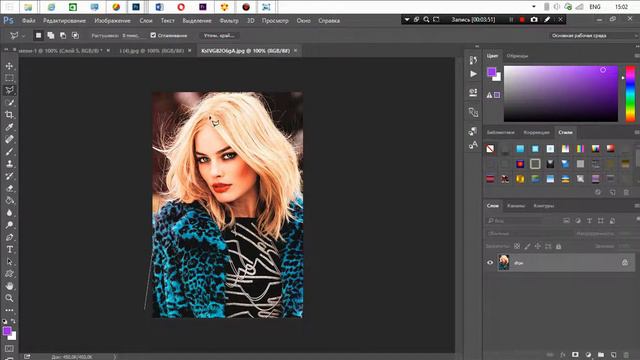The width and height of the screenshot is (640, 360).
Task: Select the Move tool
Action: pos(9,66)
